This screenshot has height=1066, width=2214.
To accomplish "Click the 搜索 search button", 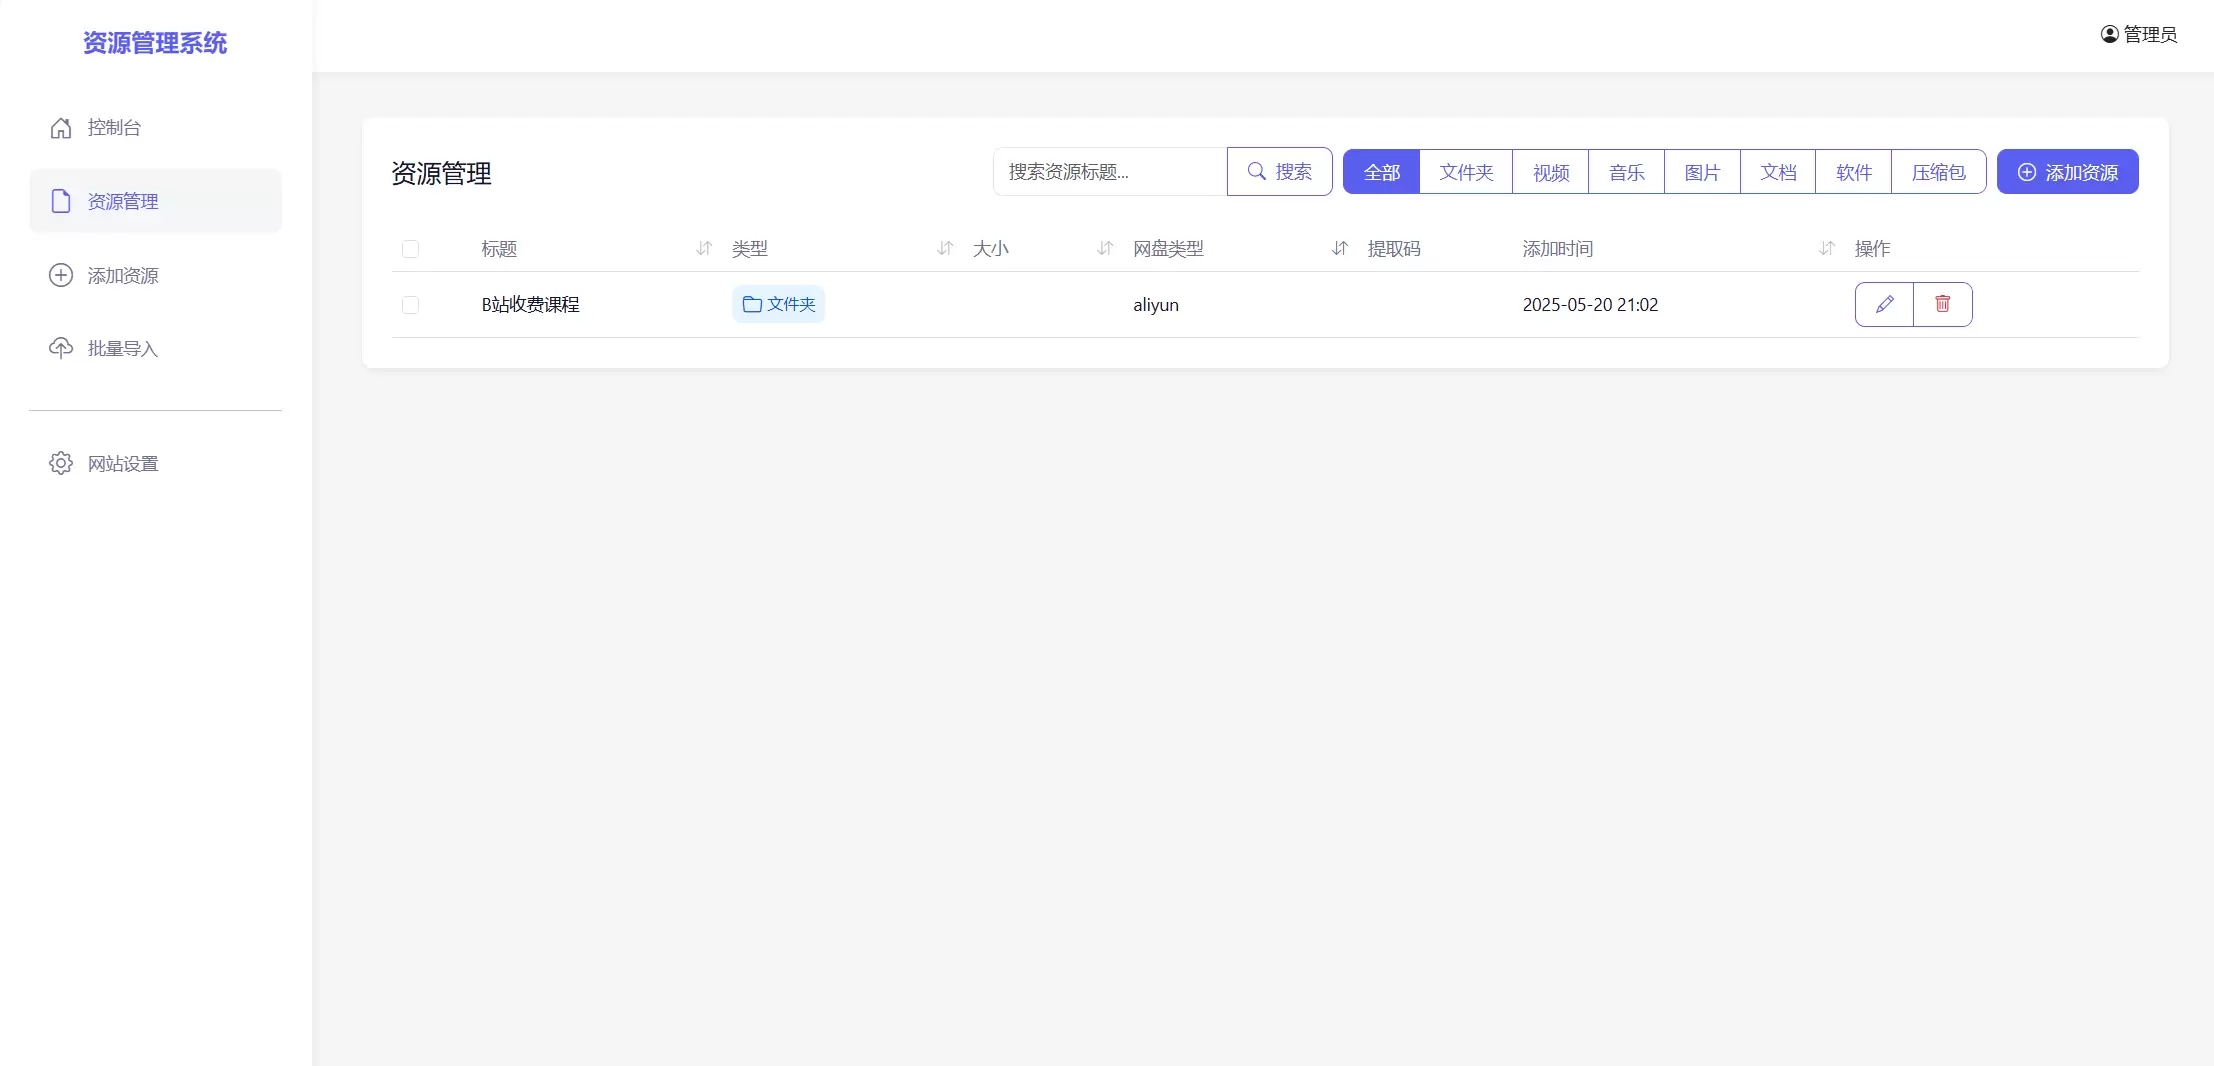I will coord(1280,171).
